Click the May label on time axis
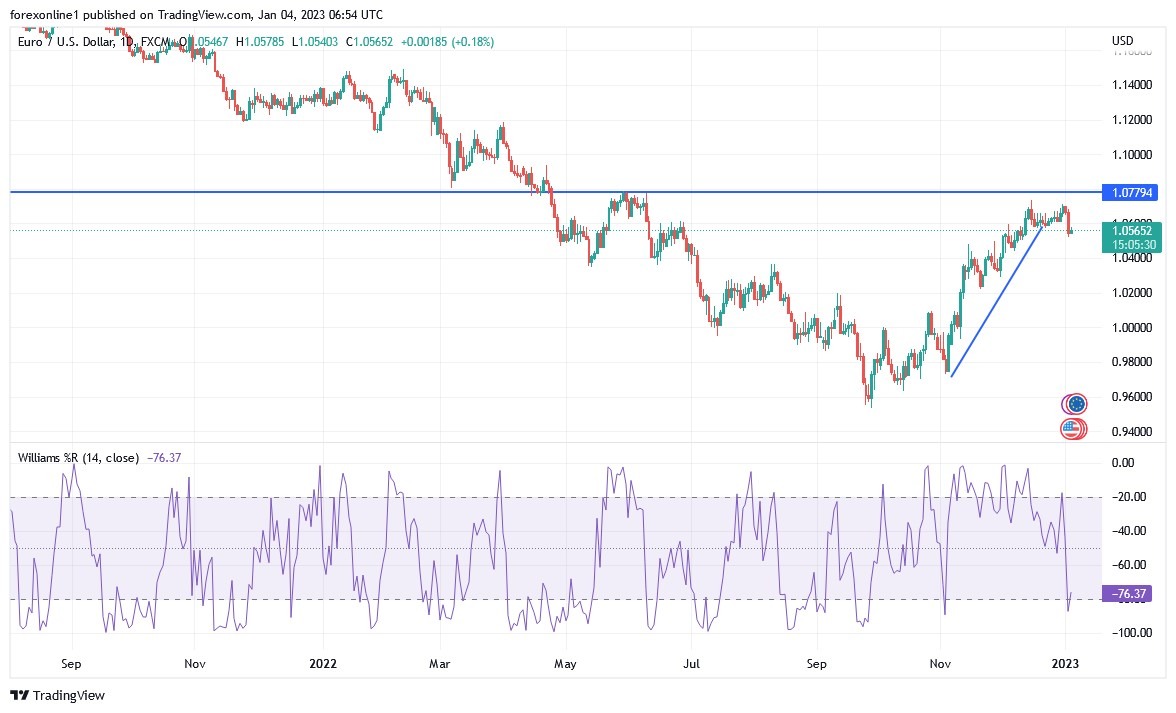 click(565, 664)
